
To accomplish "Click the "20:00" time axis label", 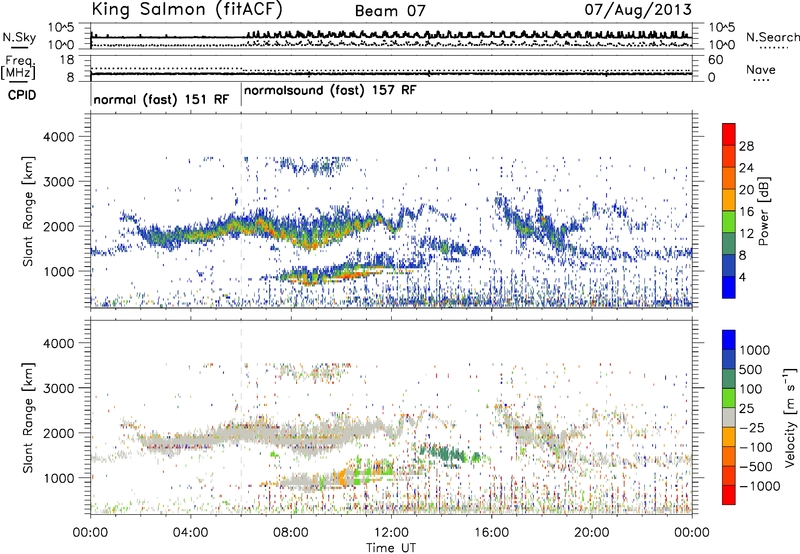I will coord(592,533).
